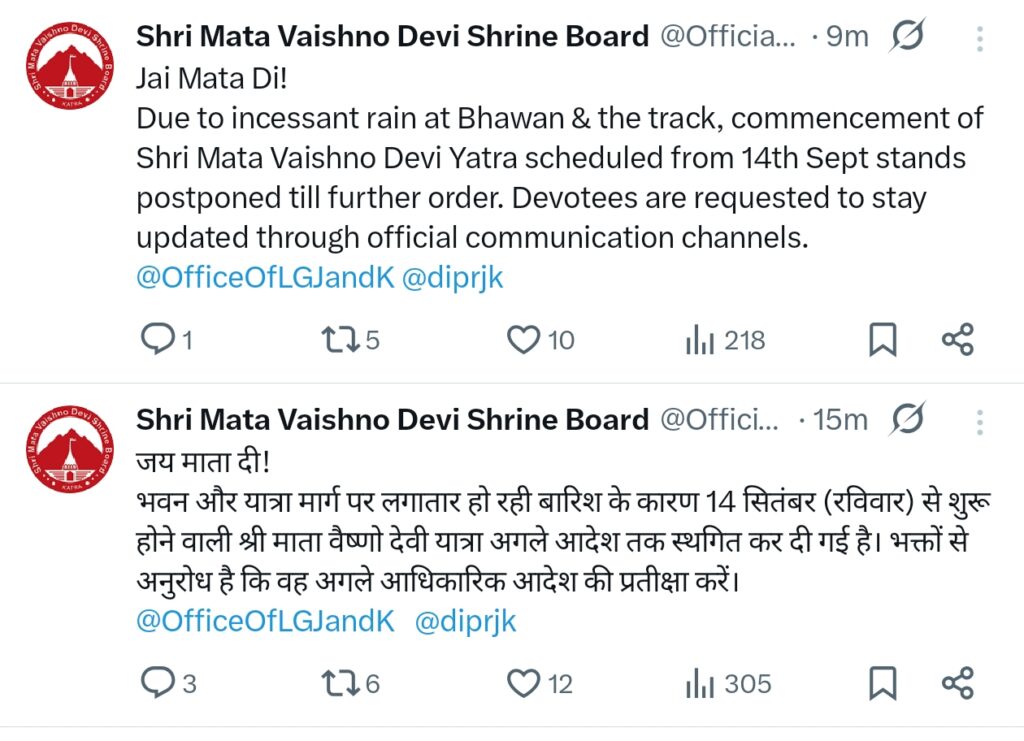The width and height of the screenshot is (1024, 741).
Task: Open Grok icon on the 15m tweet
Action: click(x=906, y=419)
